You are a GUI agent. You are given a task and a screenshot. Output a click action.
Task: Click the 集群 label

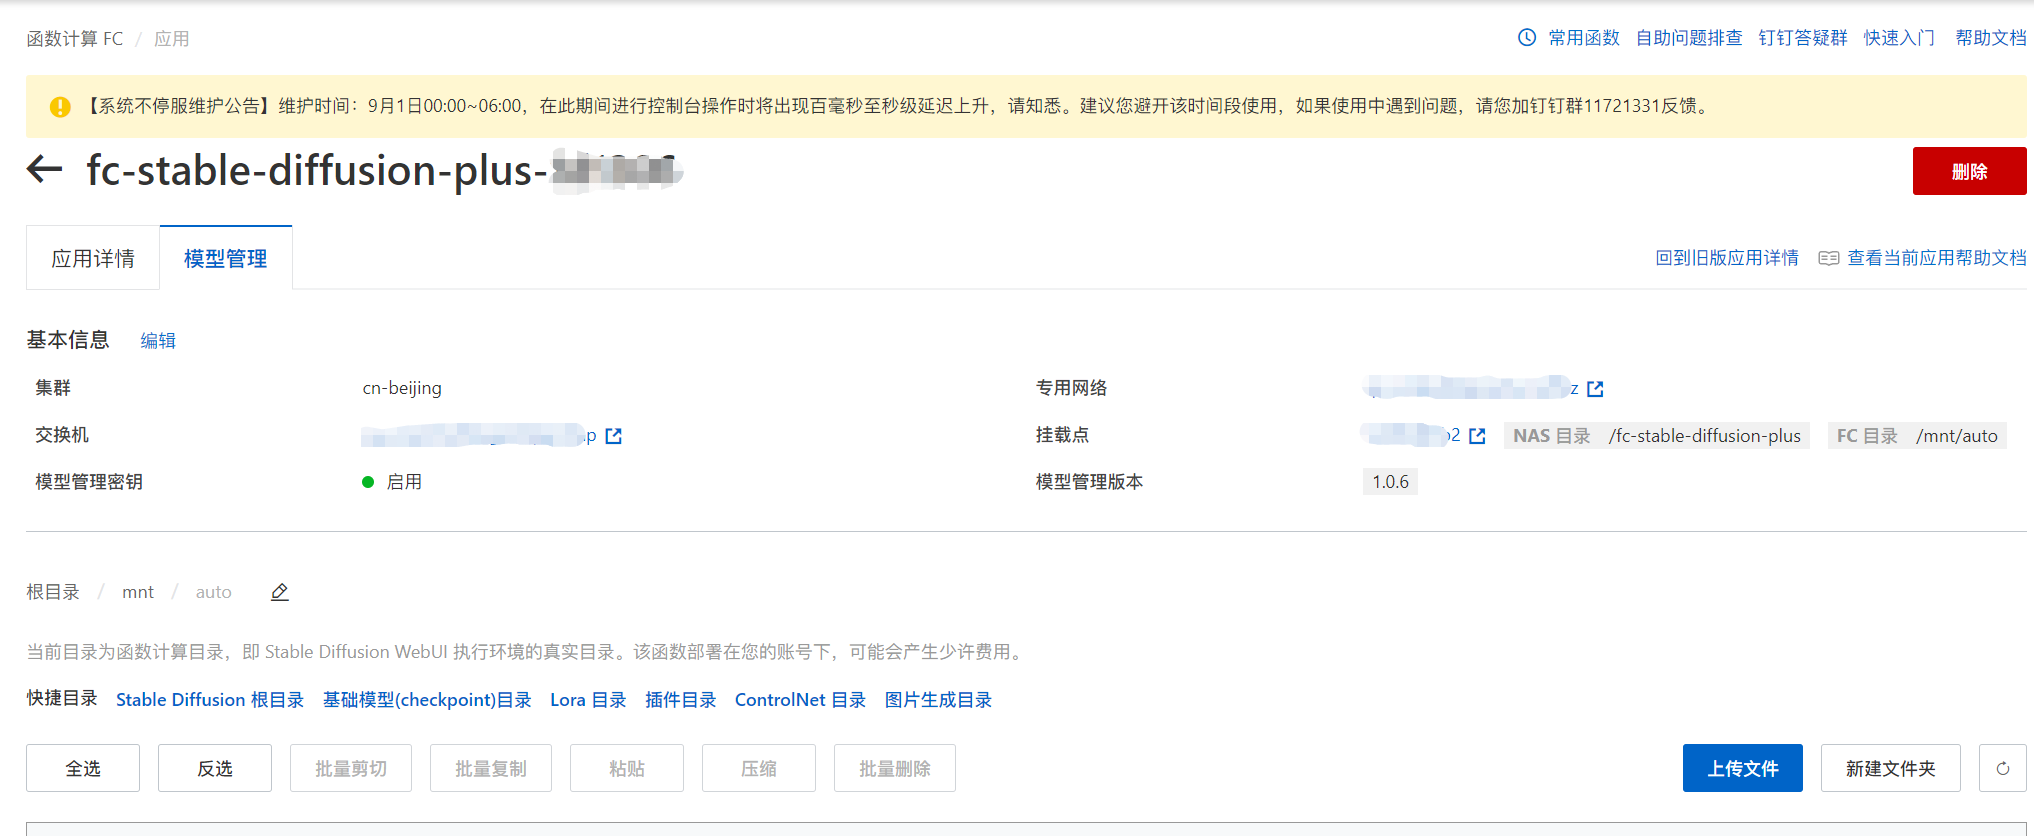click(53, 388)
